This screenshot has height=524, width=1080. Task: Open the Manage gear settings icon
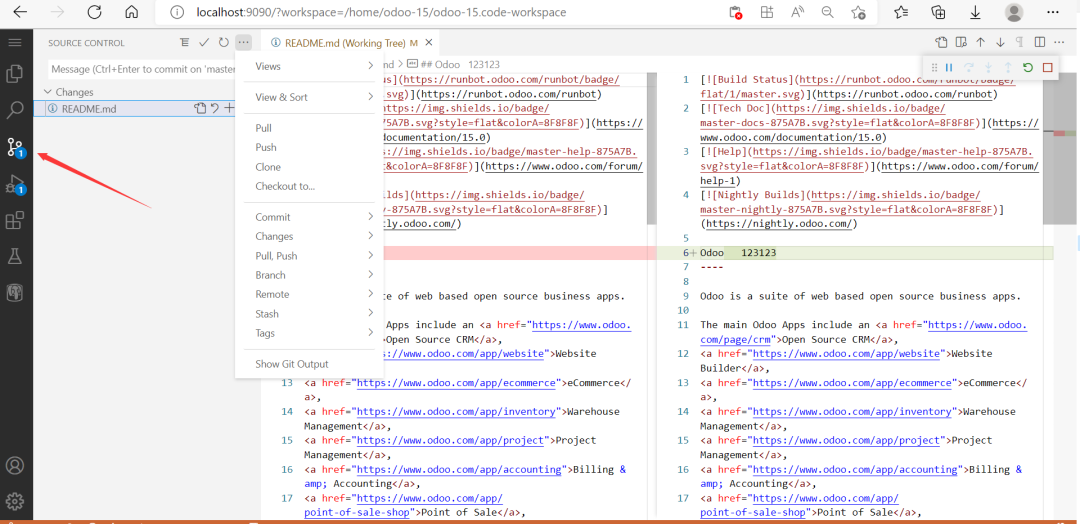pyautogui.click(x=15, y=501)
